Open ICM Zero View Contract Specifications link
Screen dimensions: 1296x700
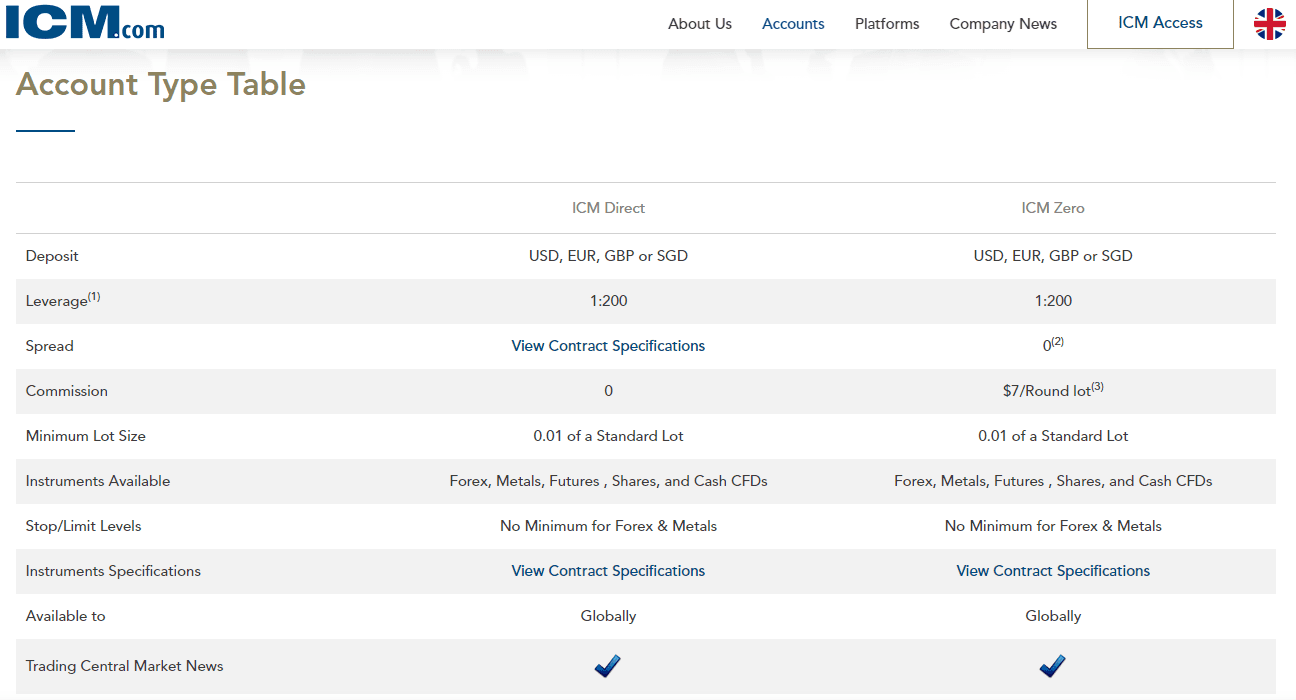pos(1053,571)
